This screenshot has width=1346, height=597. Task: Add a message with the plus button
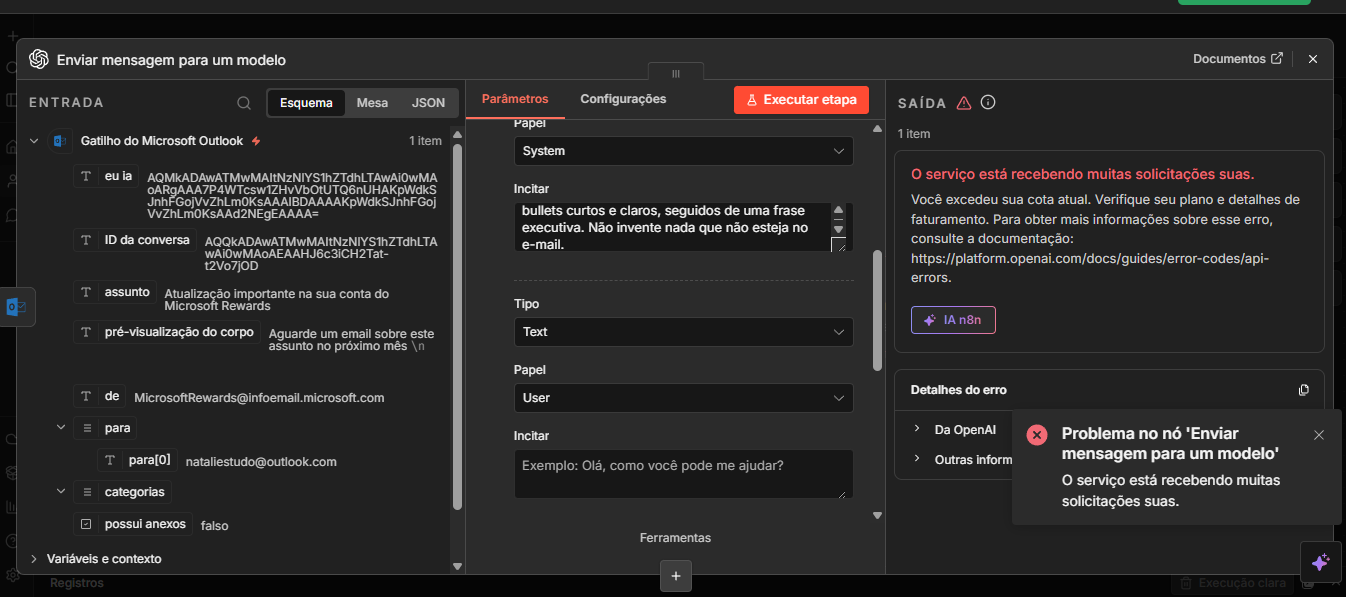[676, 576]
